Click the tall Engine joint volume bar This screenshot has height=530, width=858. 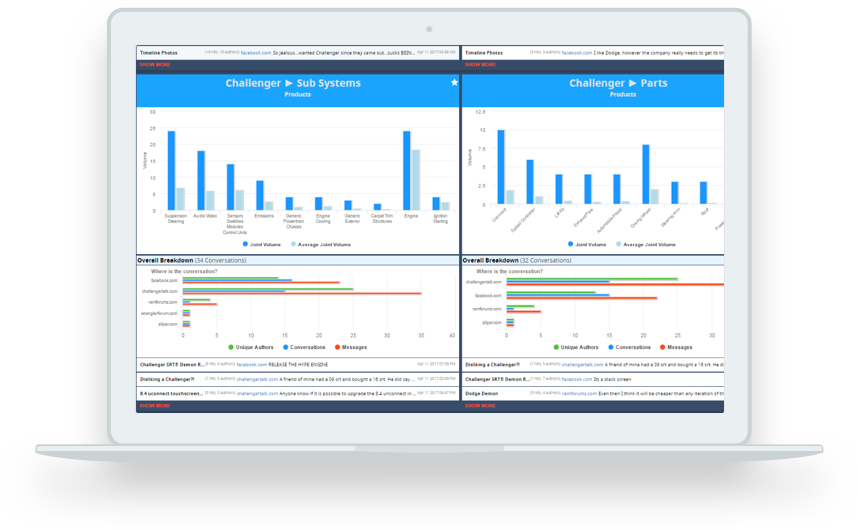[x=407, y=171]
